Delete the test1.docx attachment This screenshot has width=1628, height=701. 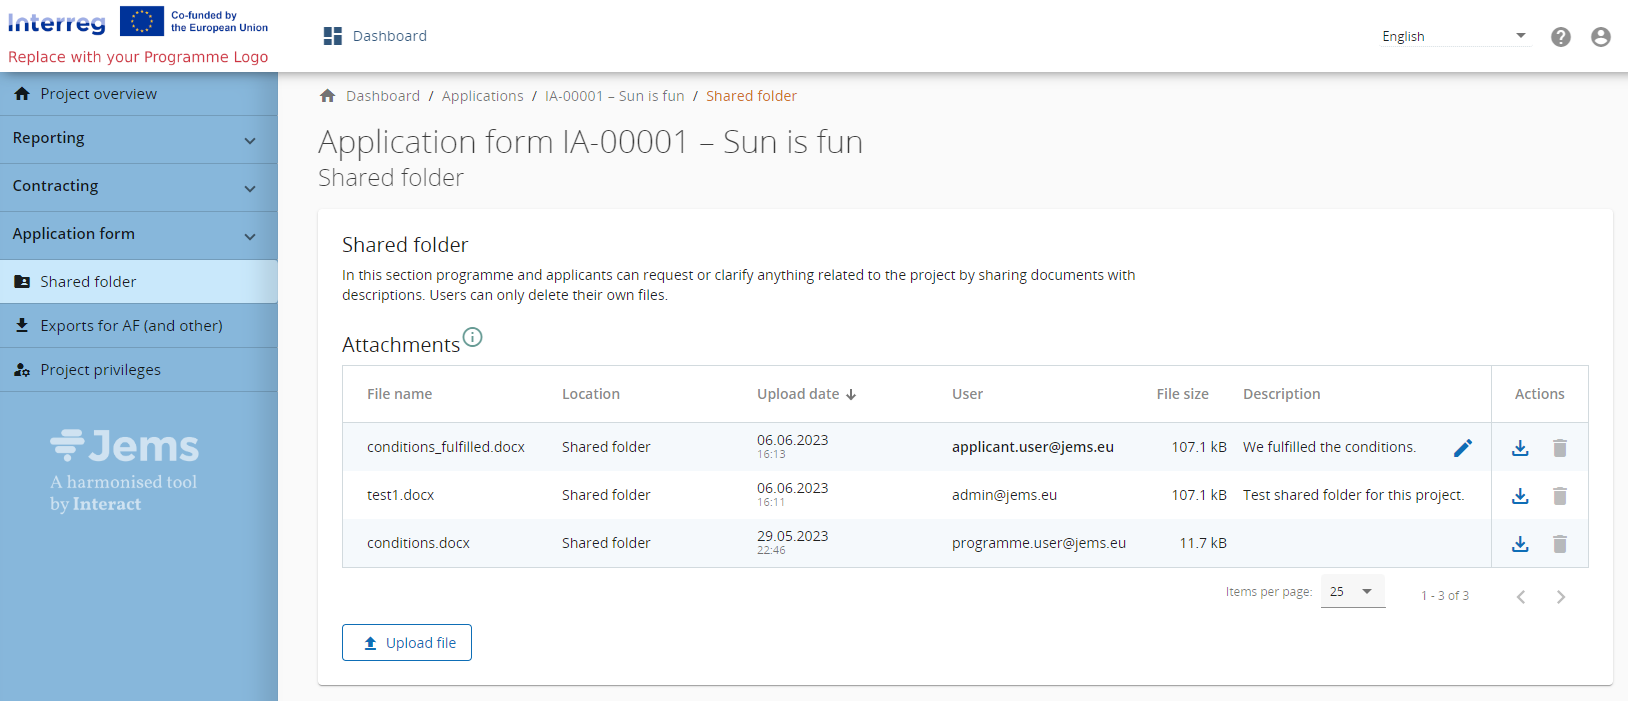(1559, 496)
